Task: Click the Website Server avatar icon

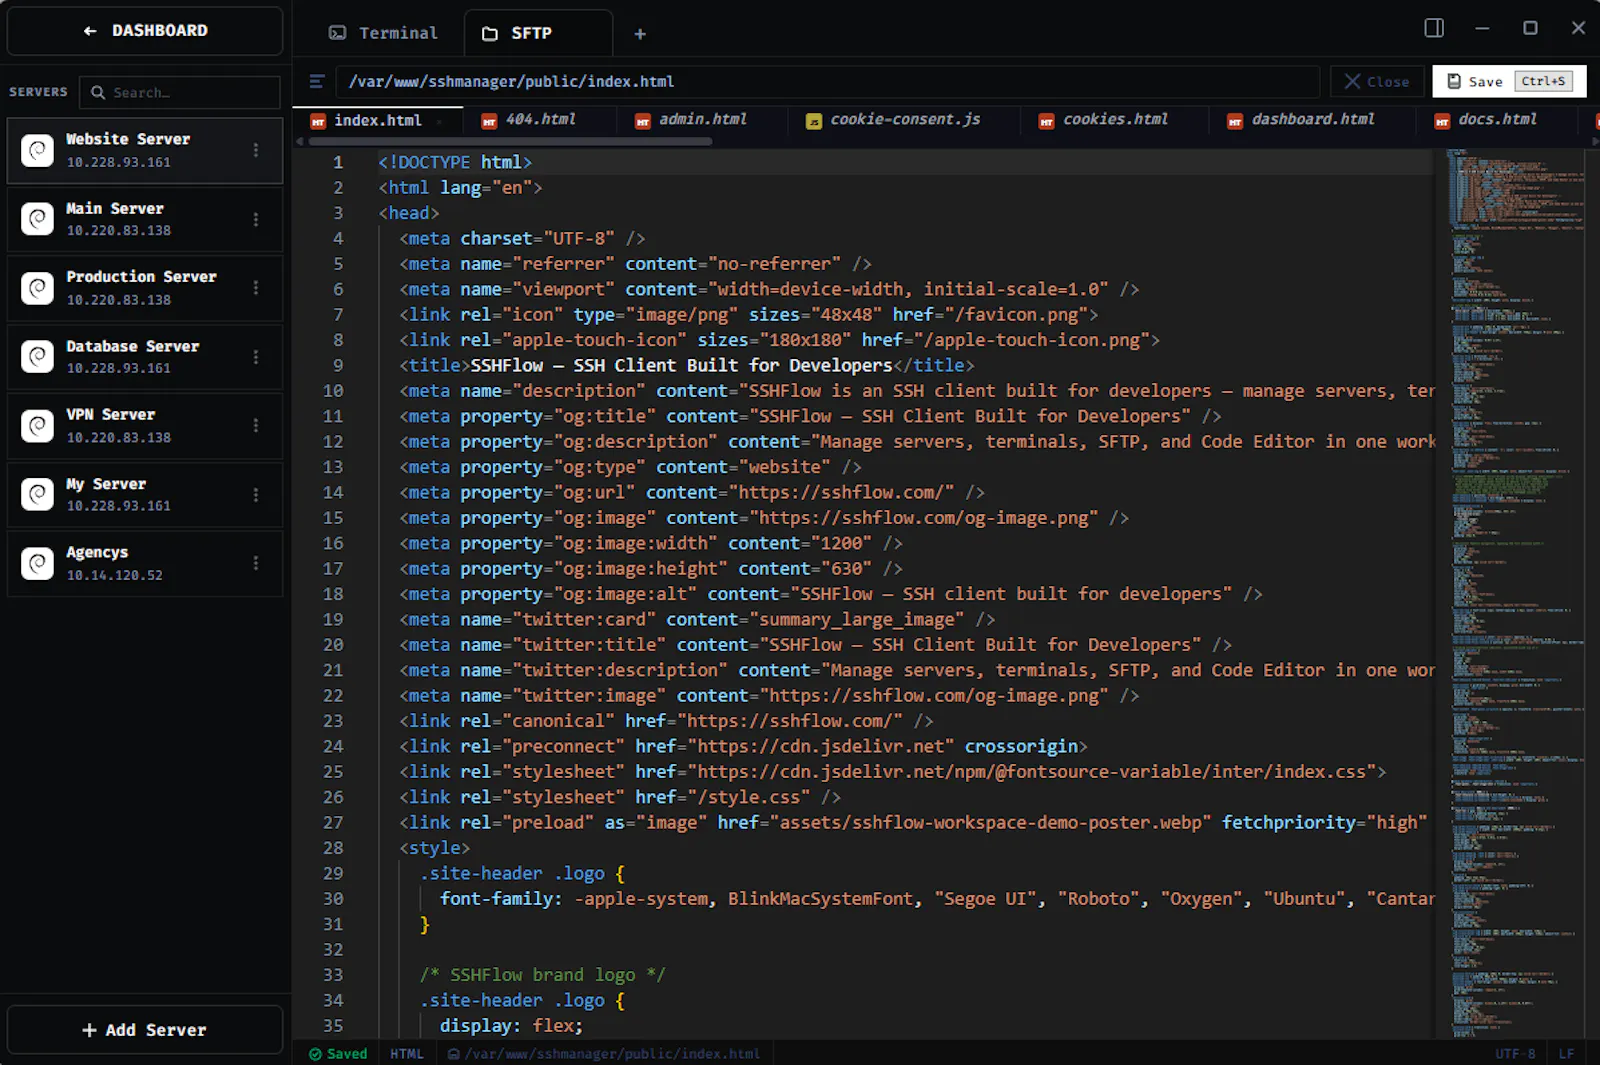Action: 38,151
